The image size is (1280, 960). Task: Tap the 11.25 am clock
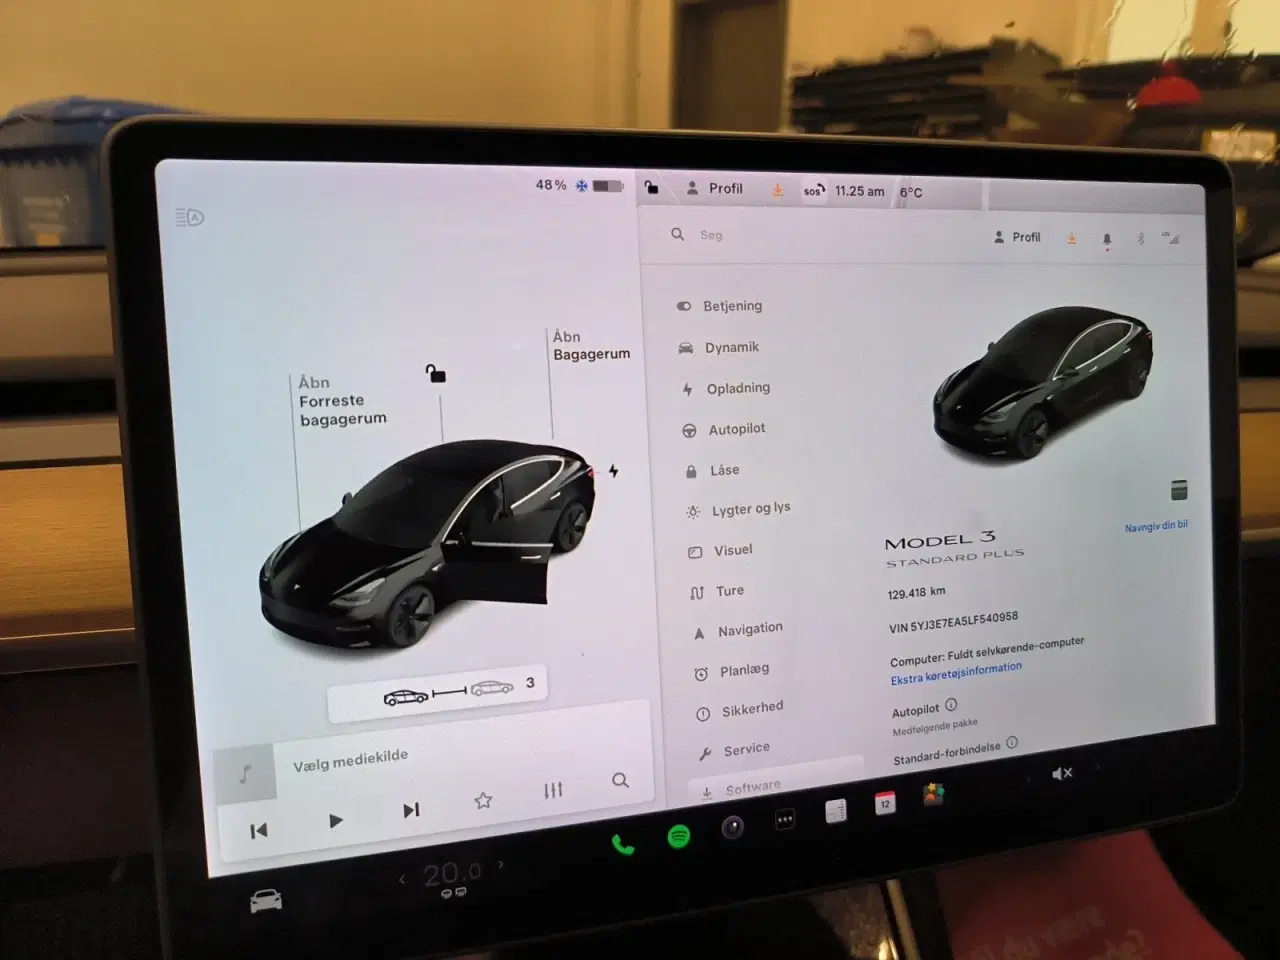860,191
